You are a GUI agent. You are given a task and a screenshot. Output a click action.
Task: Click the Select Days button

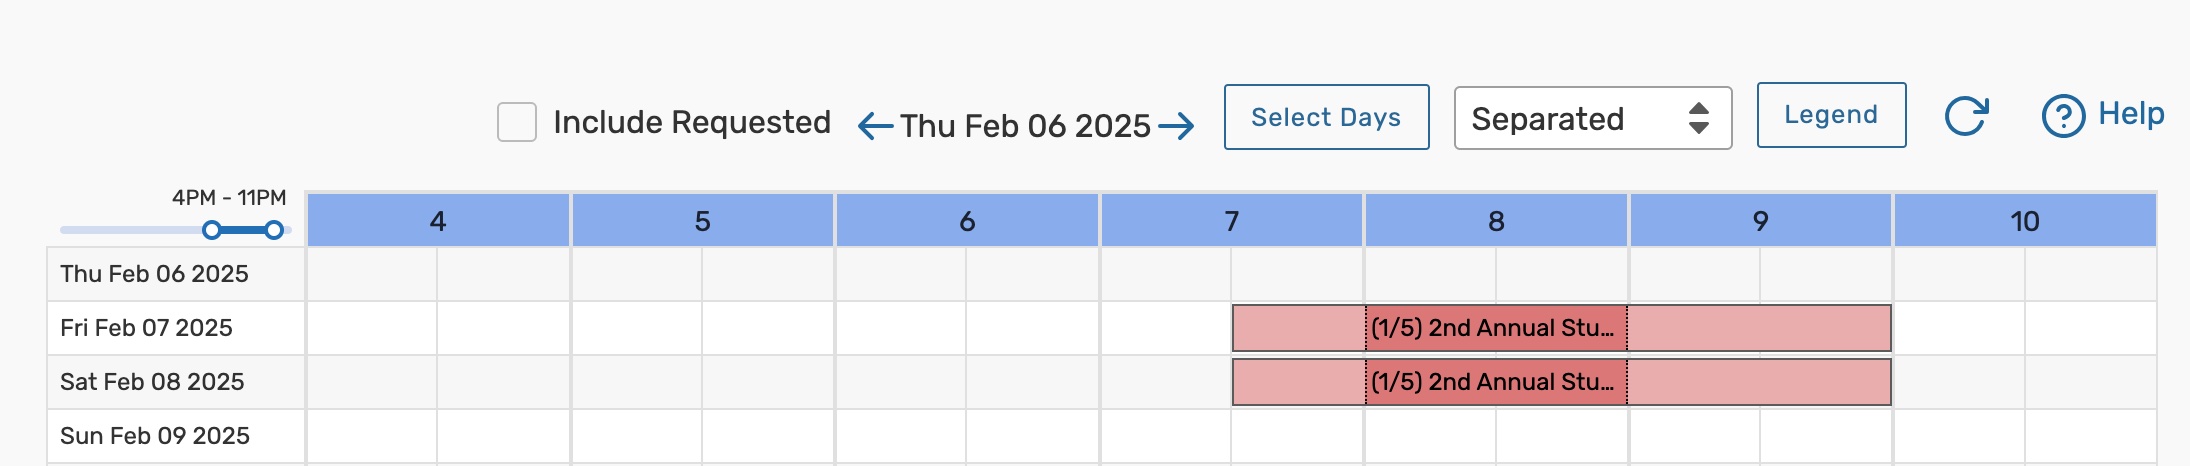[x=1326, y=117]
